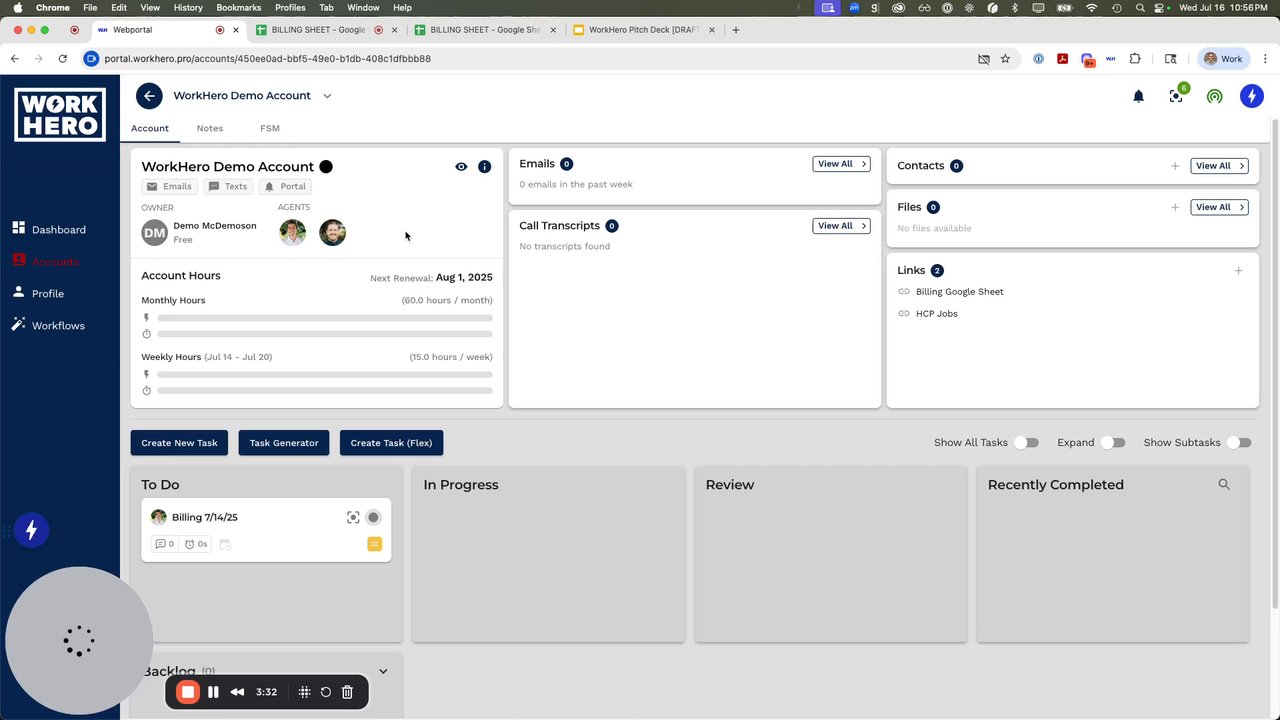View all Files

pyautogui.click(x=1219, y=207)
